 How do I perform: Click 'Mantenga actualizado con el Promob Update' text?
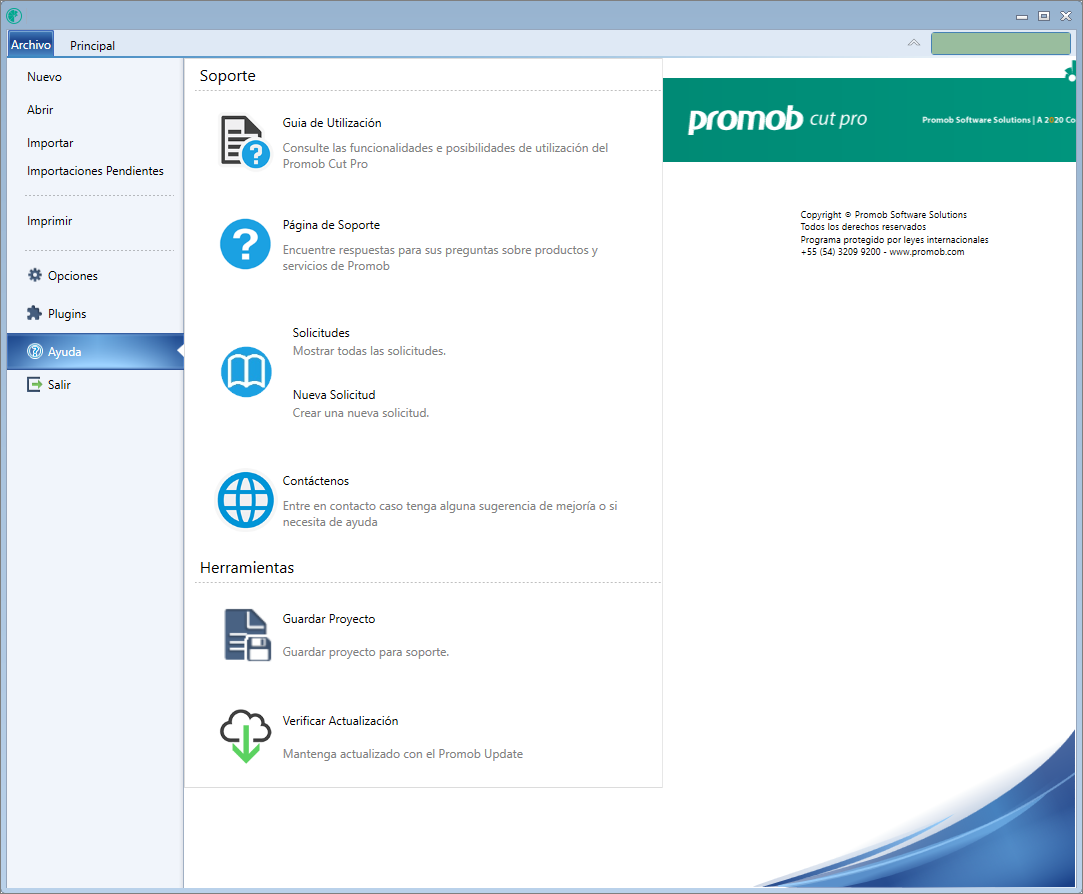(x=403, y=754)
